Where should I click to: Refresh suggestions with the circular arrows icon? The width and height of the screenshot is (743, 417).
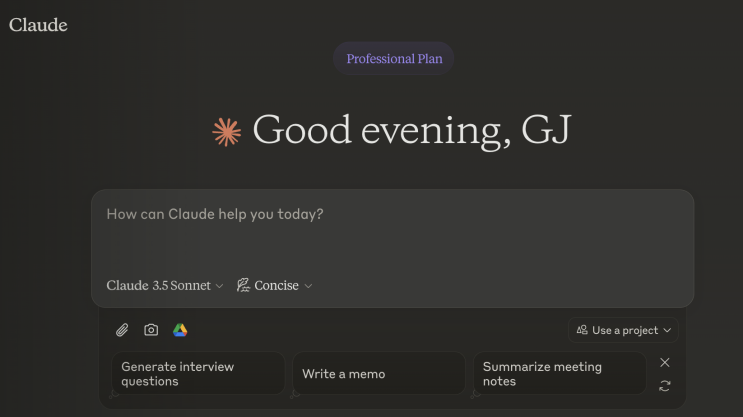pos(665,386)
